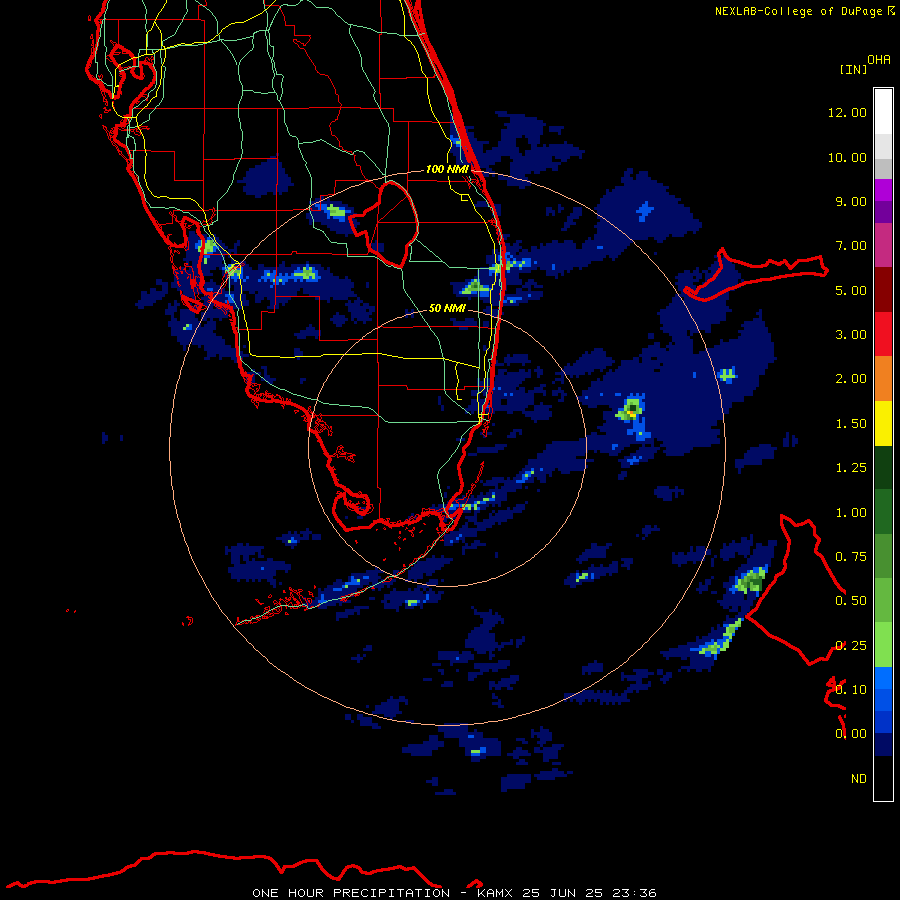The height and width of the screenshot is (900, 900).
Task: Click the ND legend label
Action: point(859,779)
